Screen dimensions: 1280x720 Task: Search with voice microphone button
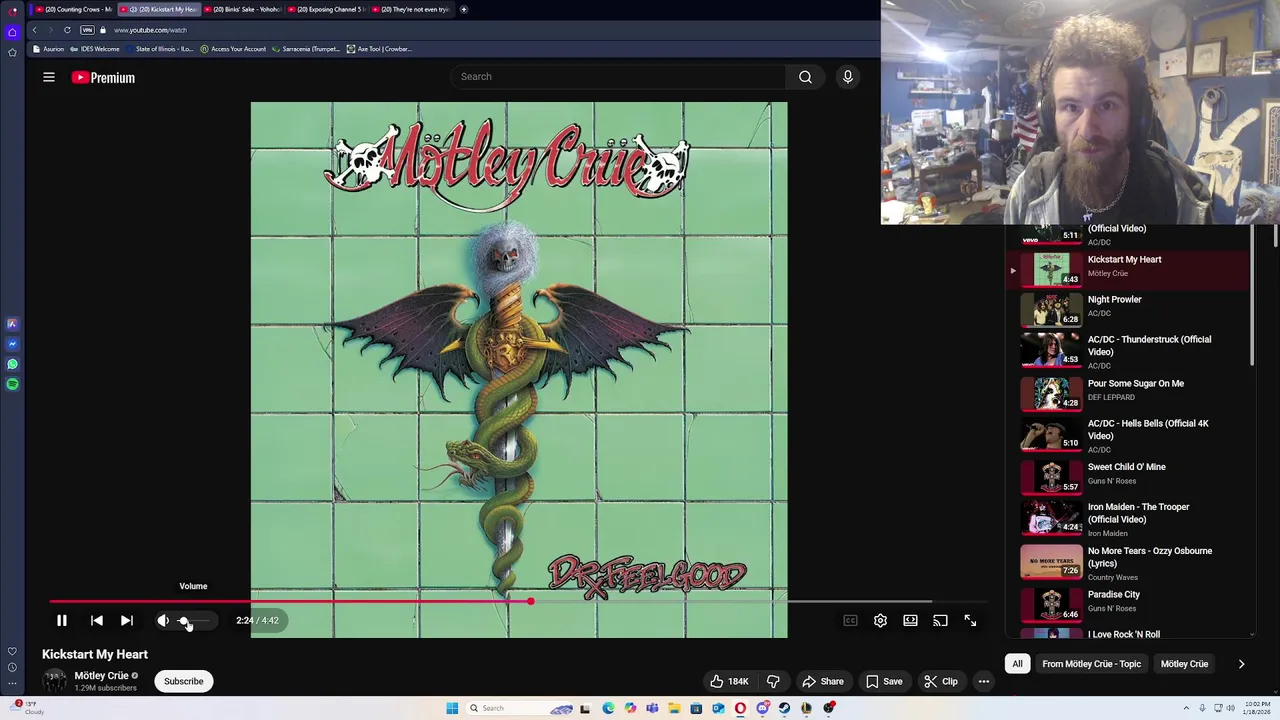847,76
